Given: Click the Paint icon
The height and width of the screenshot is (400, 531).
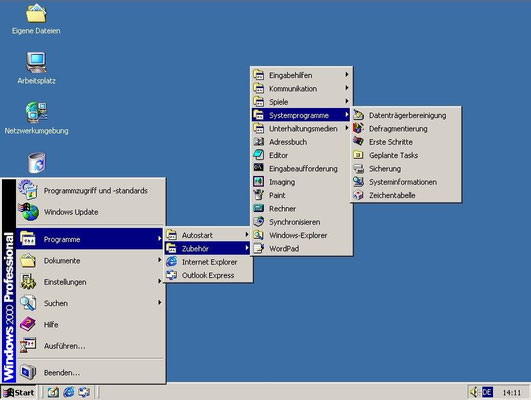Looking at the screenshot, I should 259,195.
